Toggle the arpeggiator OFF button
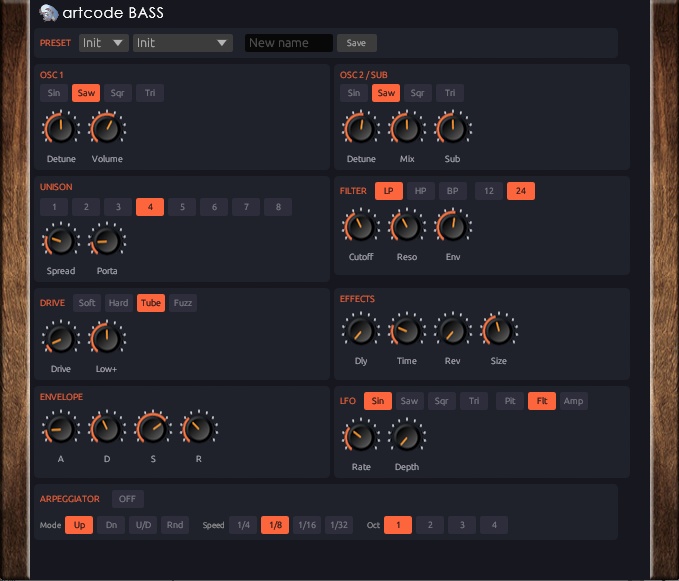Screen dimensions: 679x581 [128, 499]
